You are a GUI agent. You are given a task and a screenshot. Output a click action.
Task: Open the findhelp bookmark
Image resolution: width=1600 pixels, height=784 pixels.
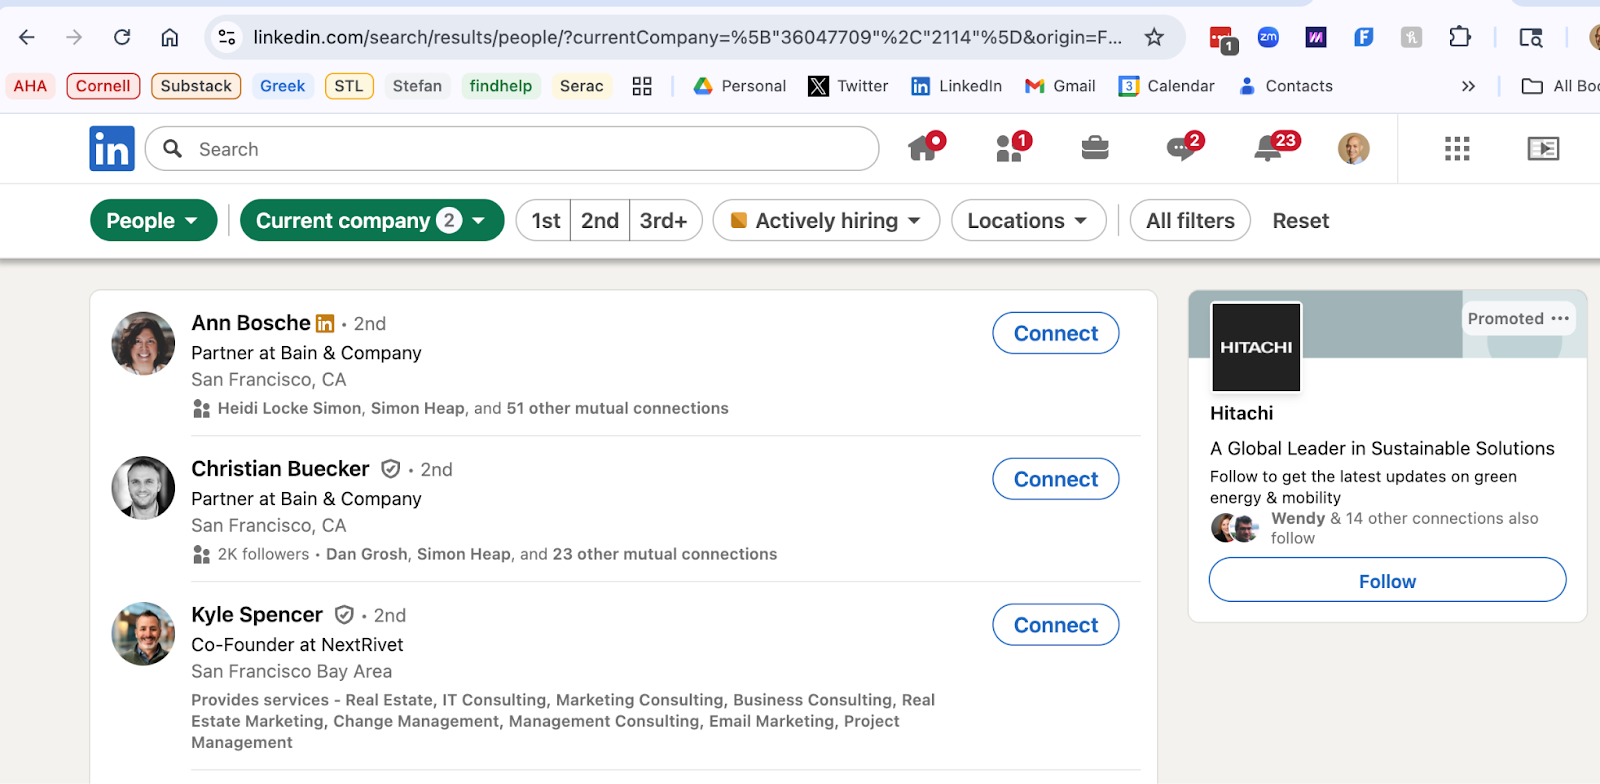tap(501, 86)
